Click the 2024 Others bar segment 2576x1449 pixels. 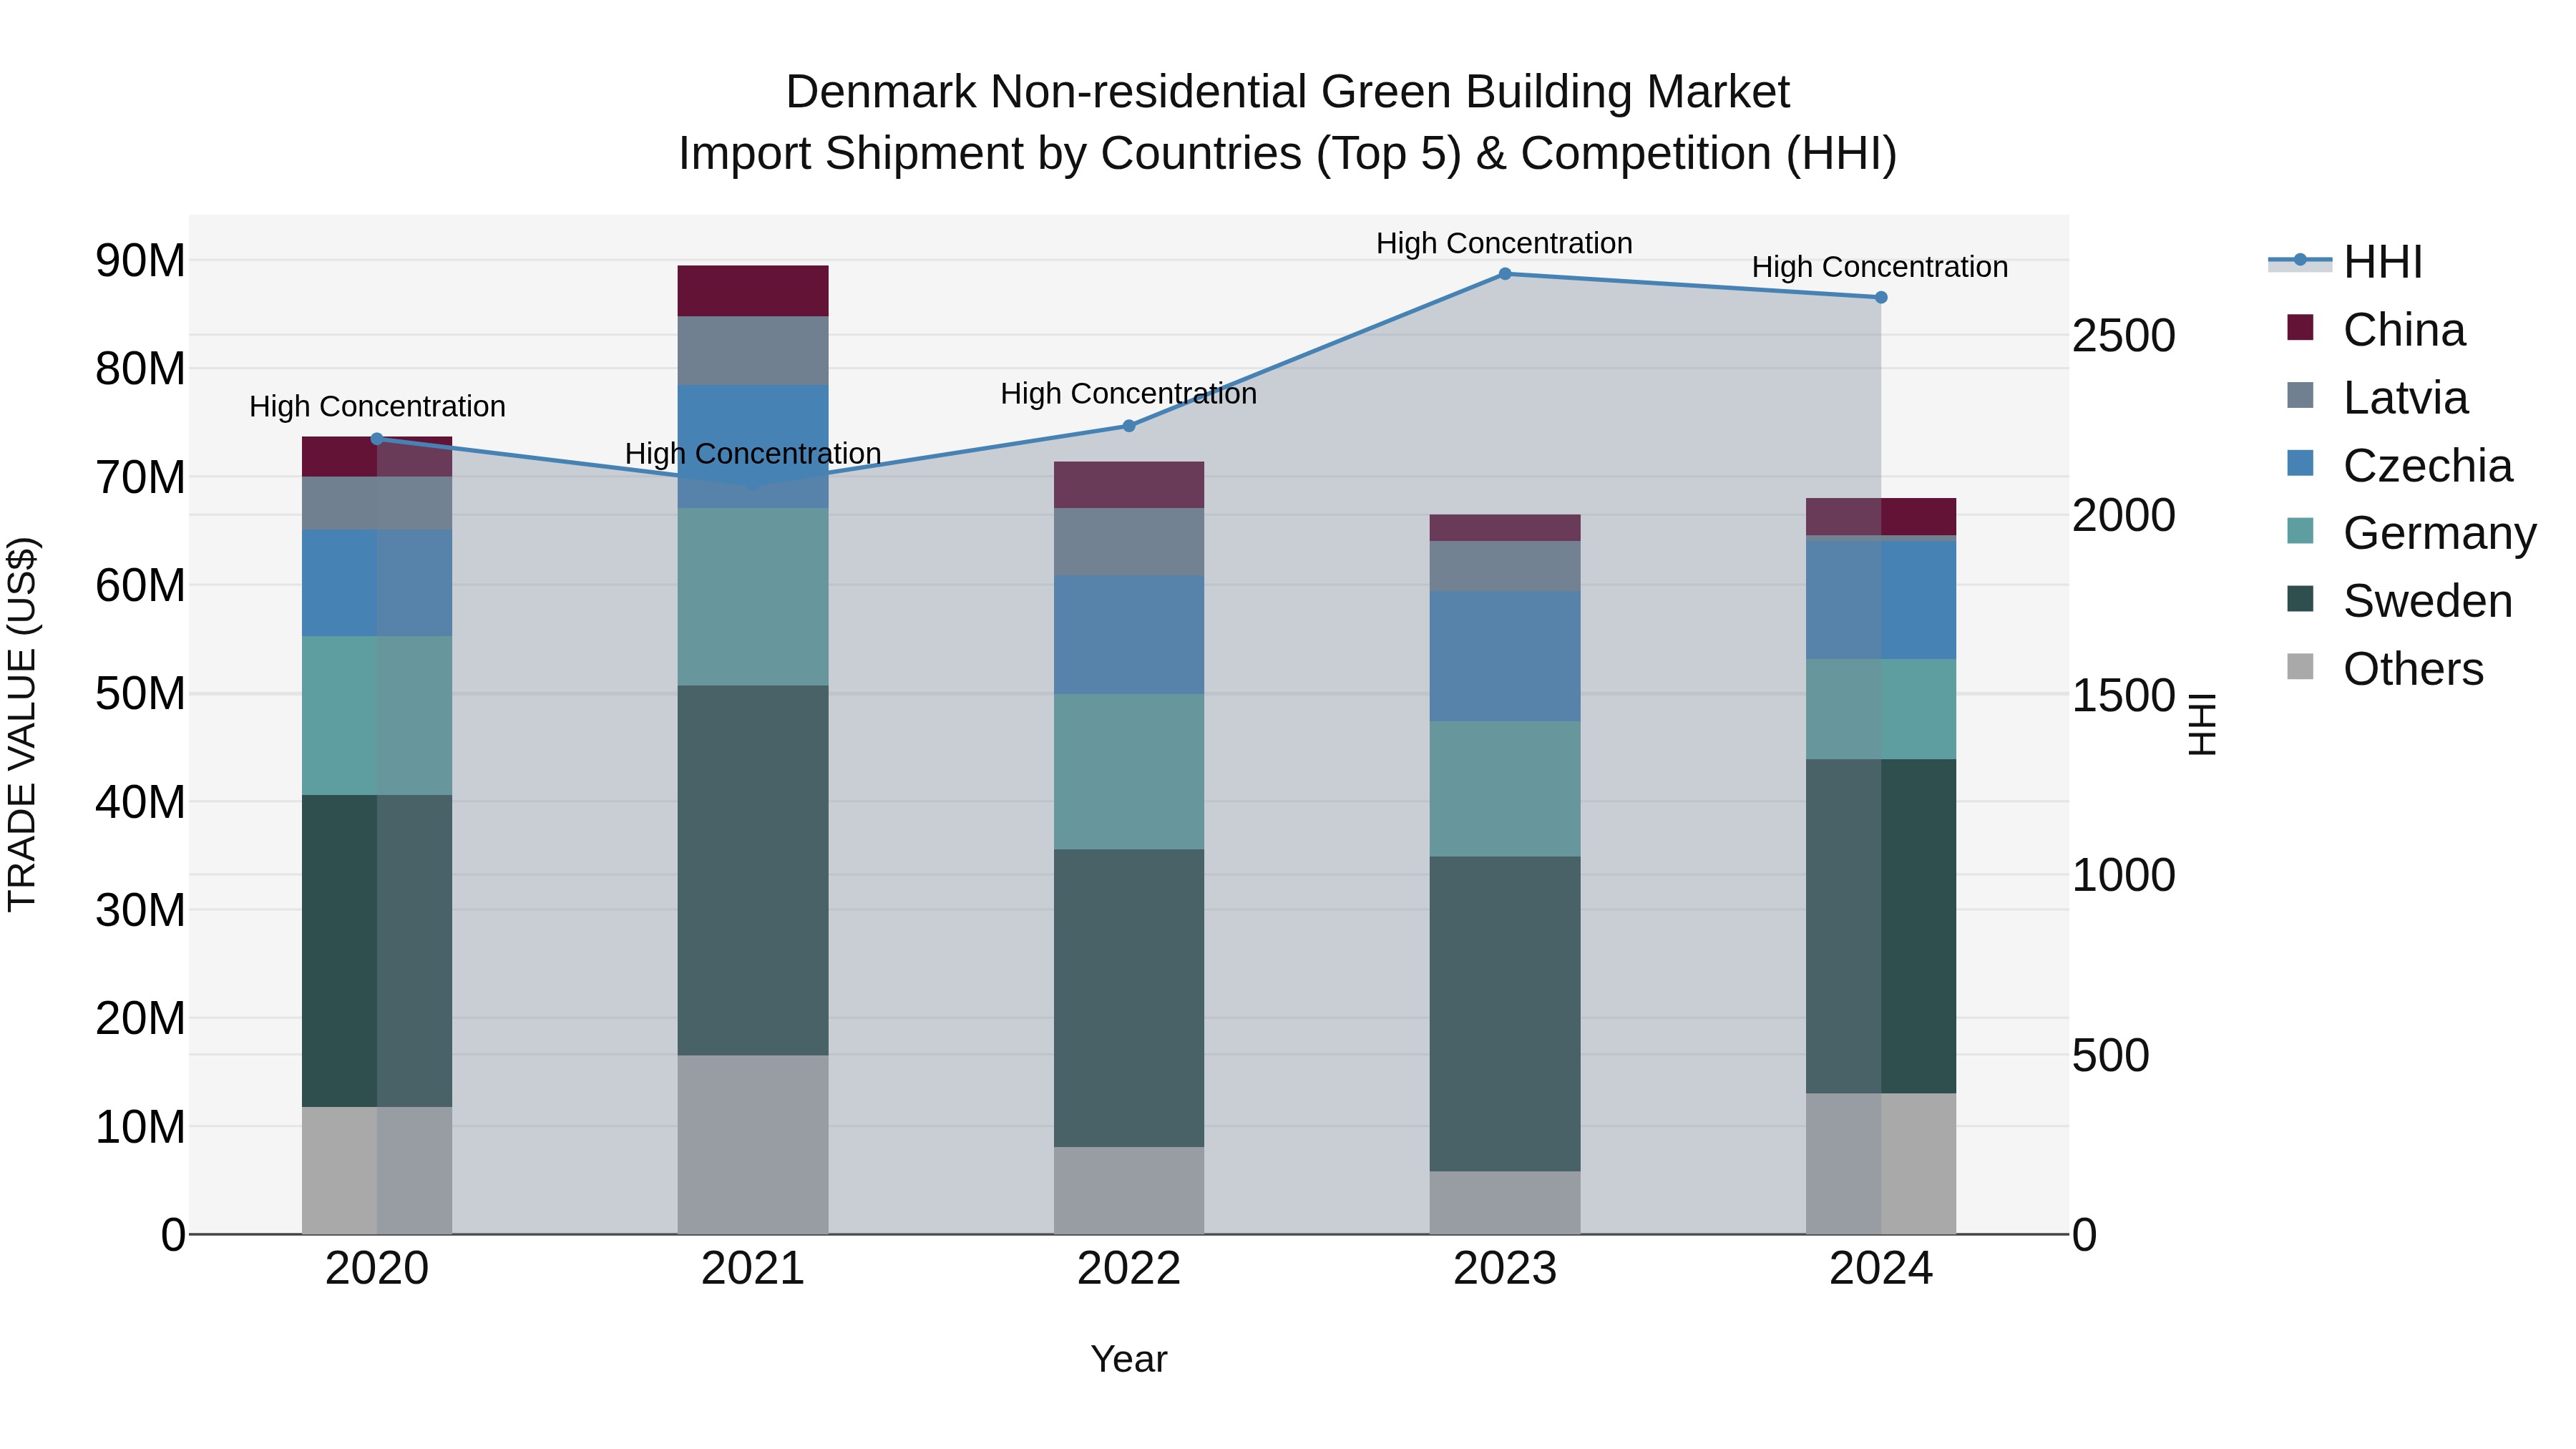[x=1881, y=1164]
